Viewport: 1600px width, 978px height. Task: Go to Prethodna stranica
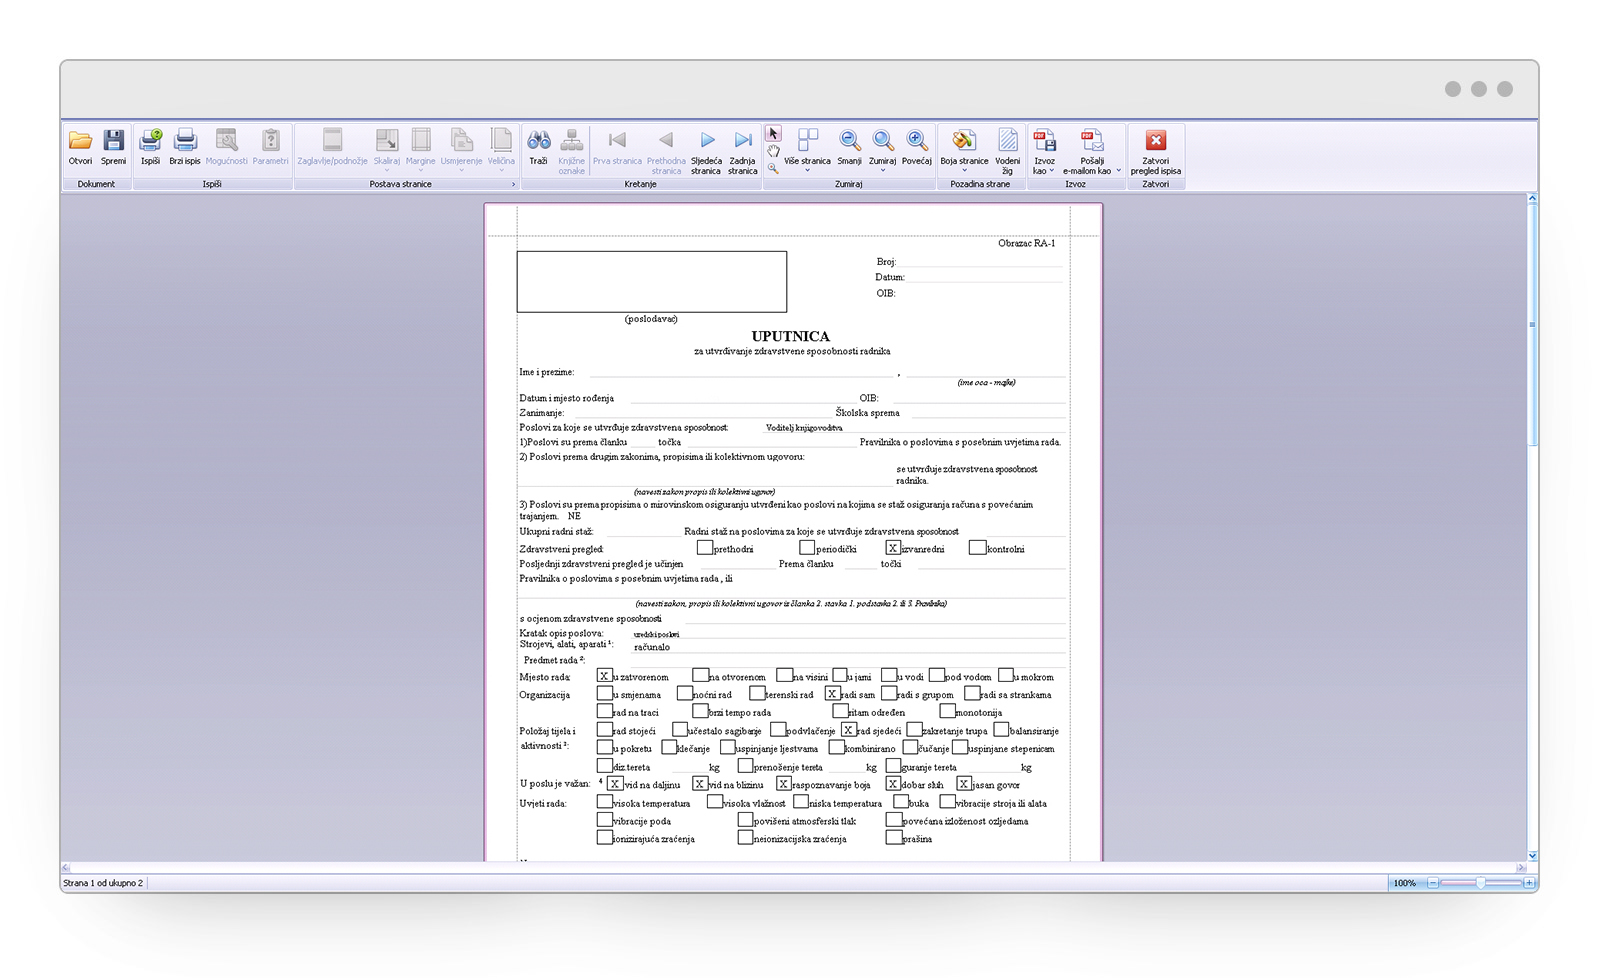click(666, 151)
